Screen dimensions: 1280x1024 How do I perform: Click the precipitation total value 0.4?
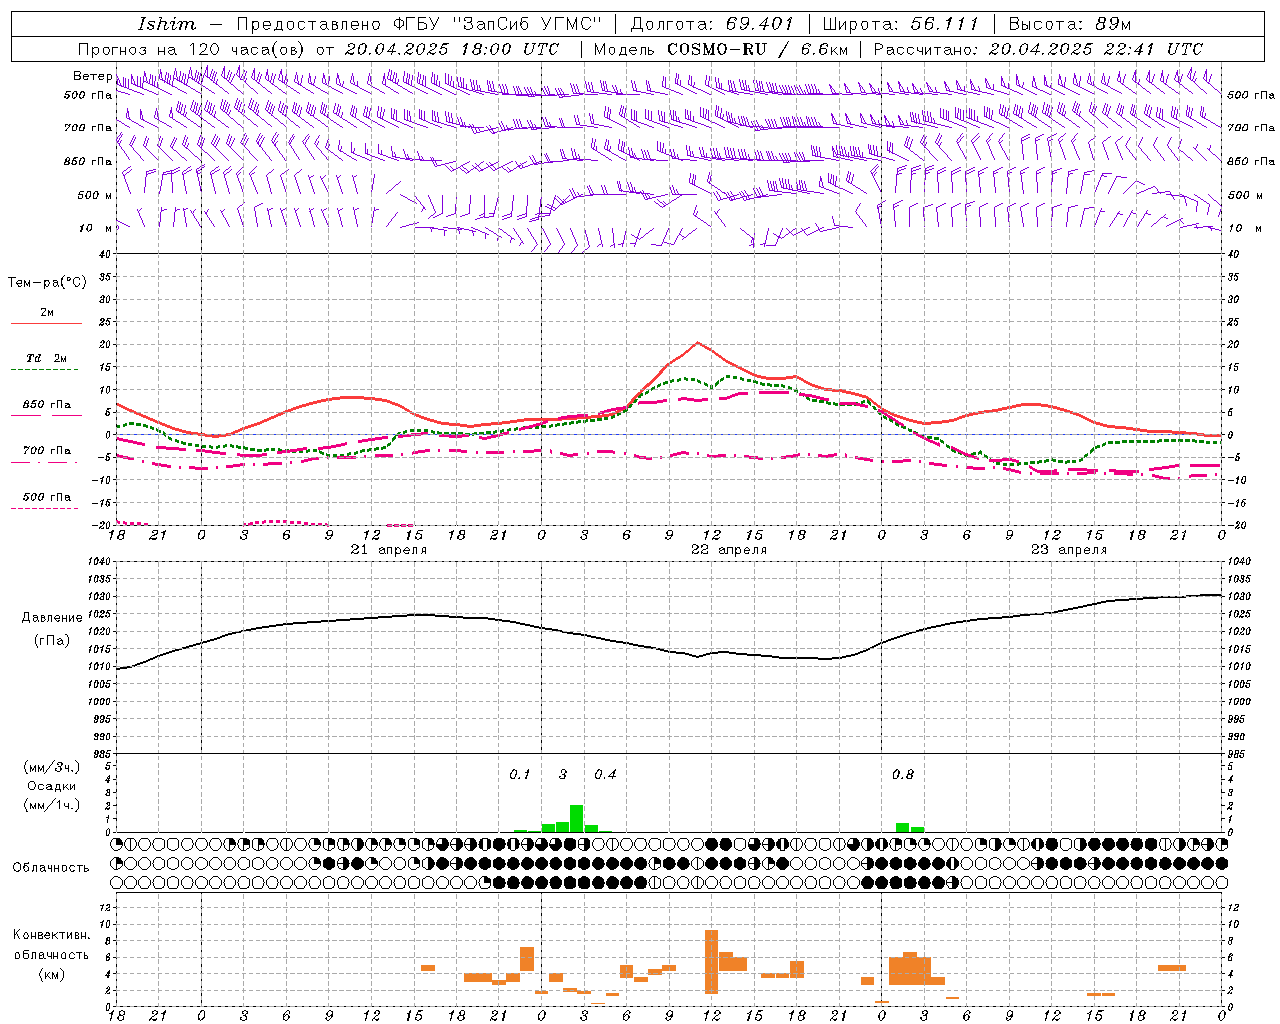[605, 774]
